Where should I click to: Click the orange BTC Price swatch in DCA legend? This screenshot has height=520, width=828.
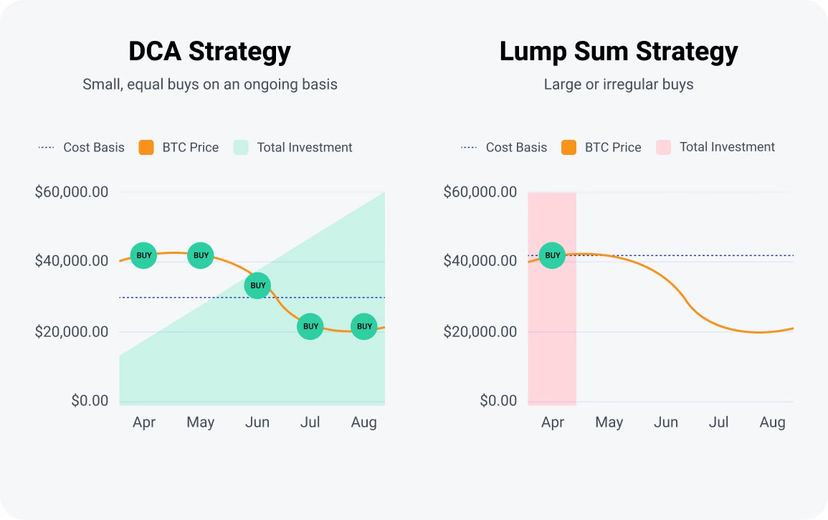tap(146, 148)
